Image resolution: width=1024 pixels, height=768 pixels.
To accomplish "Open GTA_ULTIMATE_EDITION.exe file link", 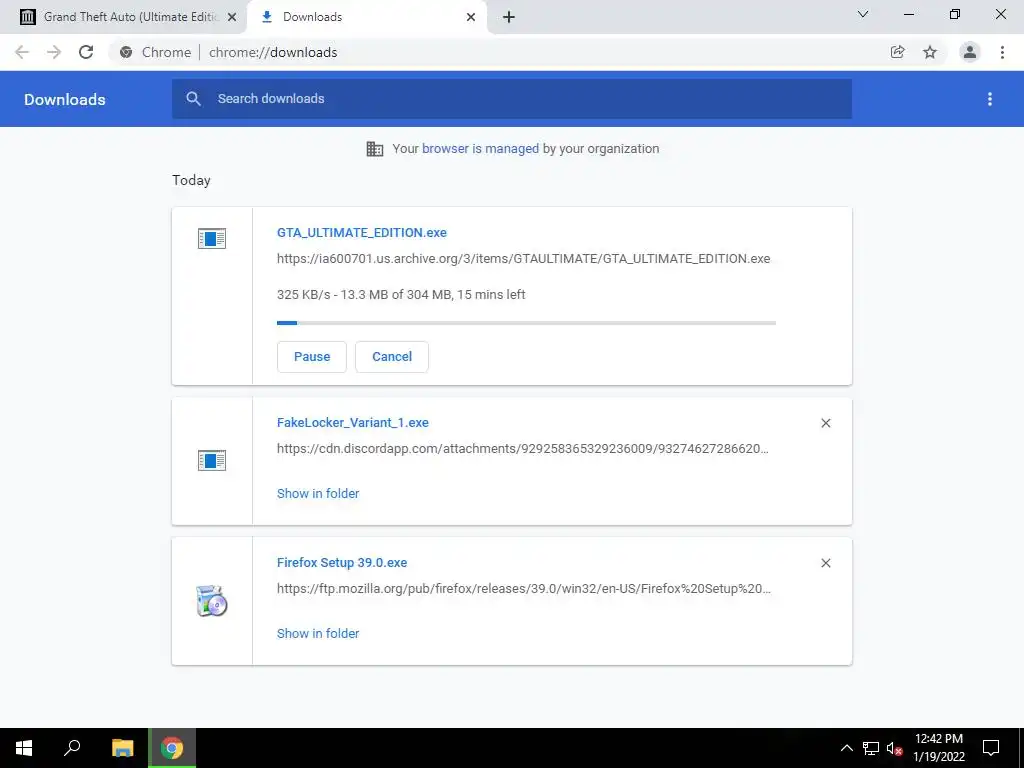I will coord(362,232).
